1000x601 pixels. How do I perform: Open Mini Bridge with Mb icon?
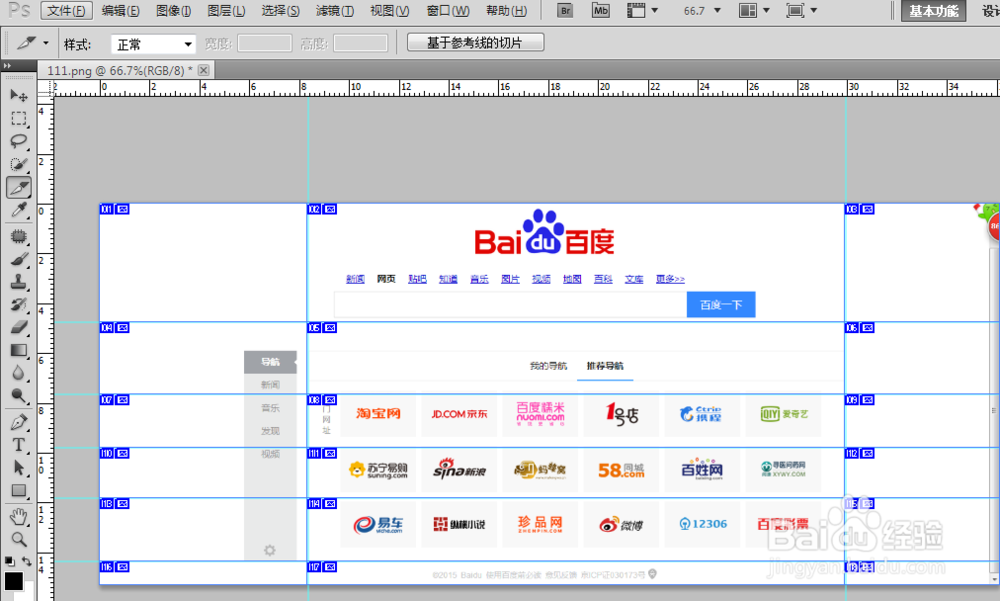point(600,10)
